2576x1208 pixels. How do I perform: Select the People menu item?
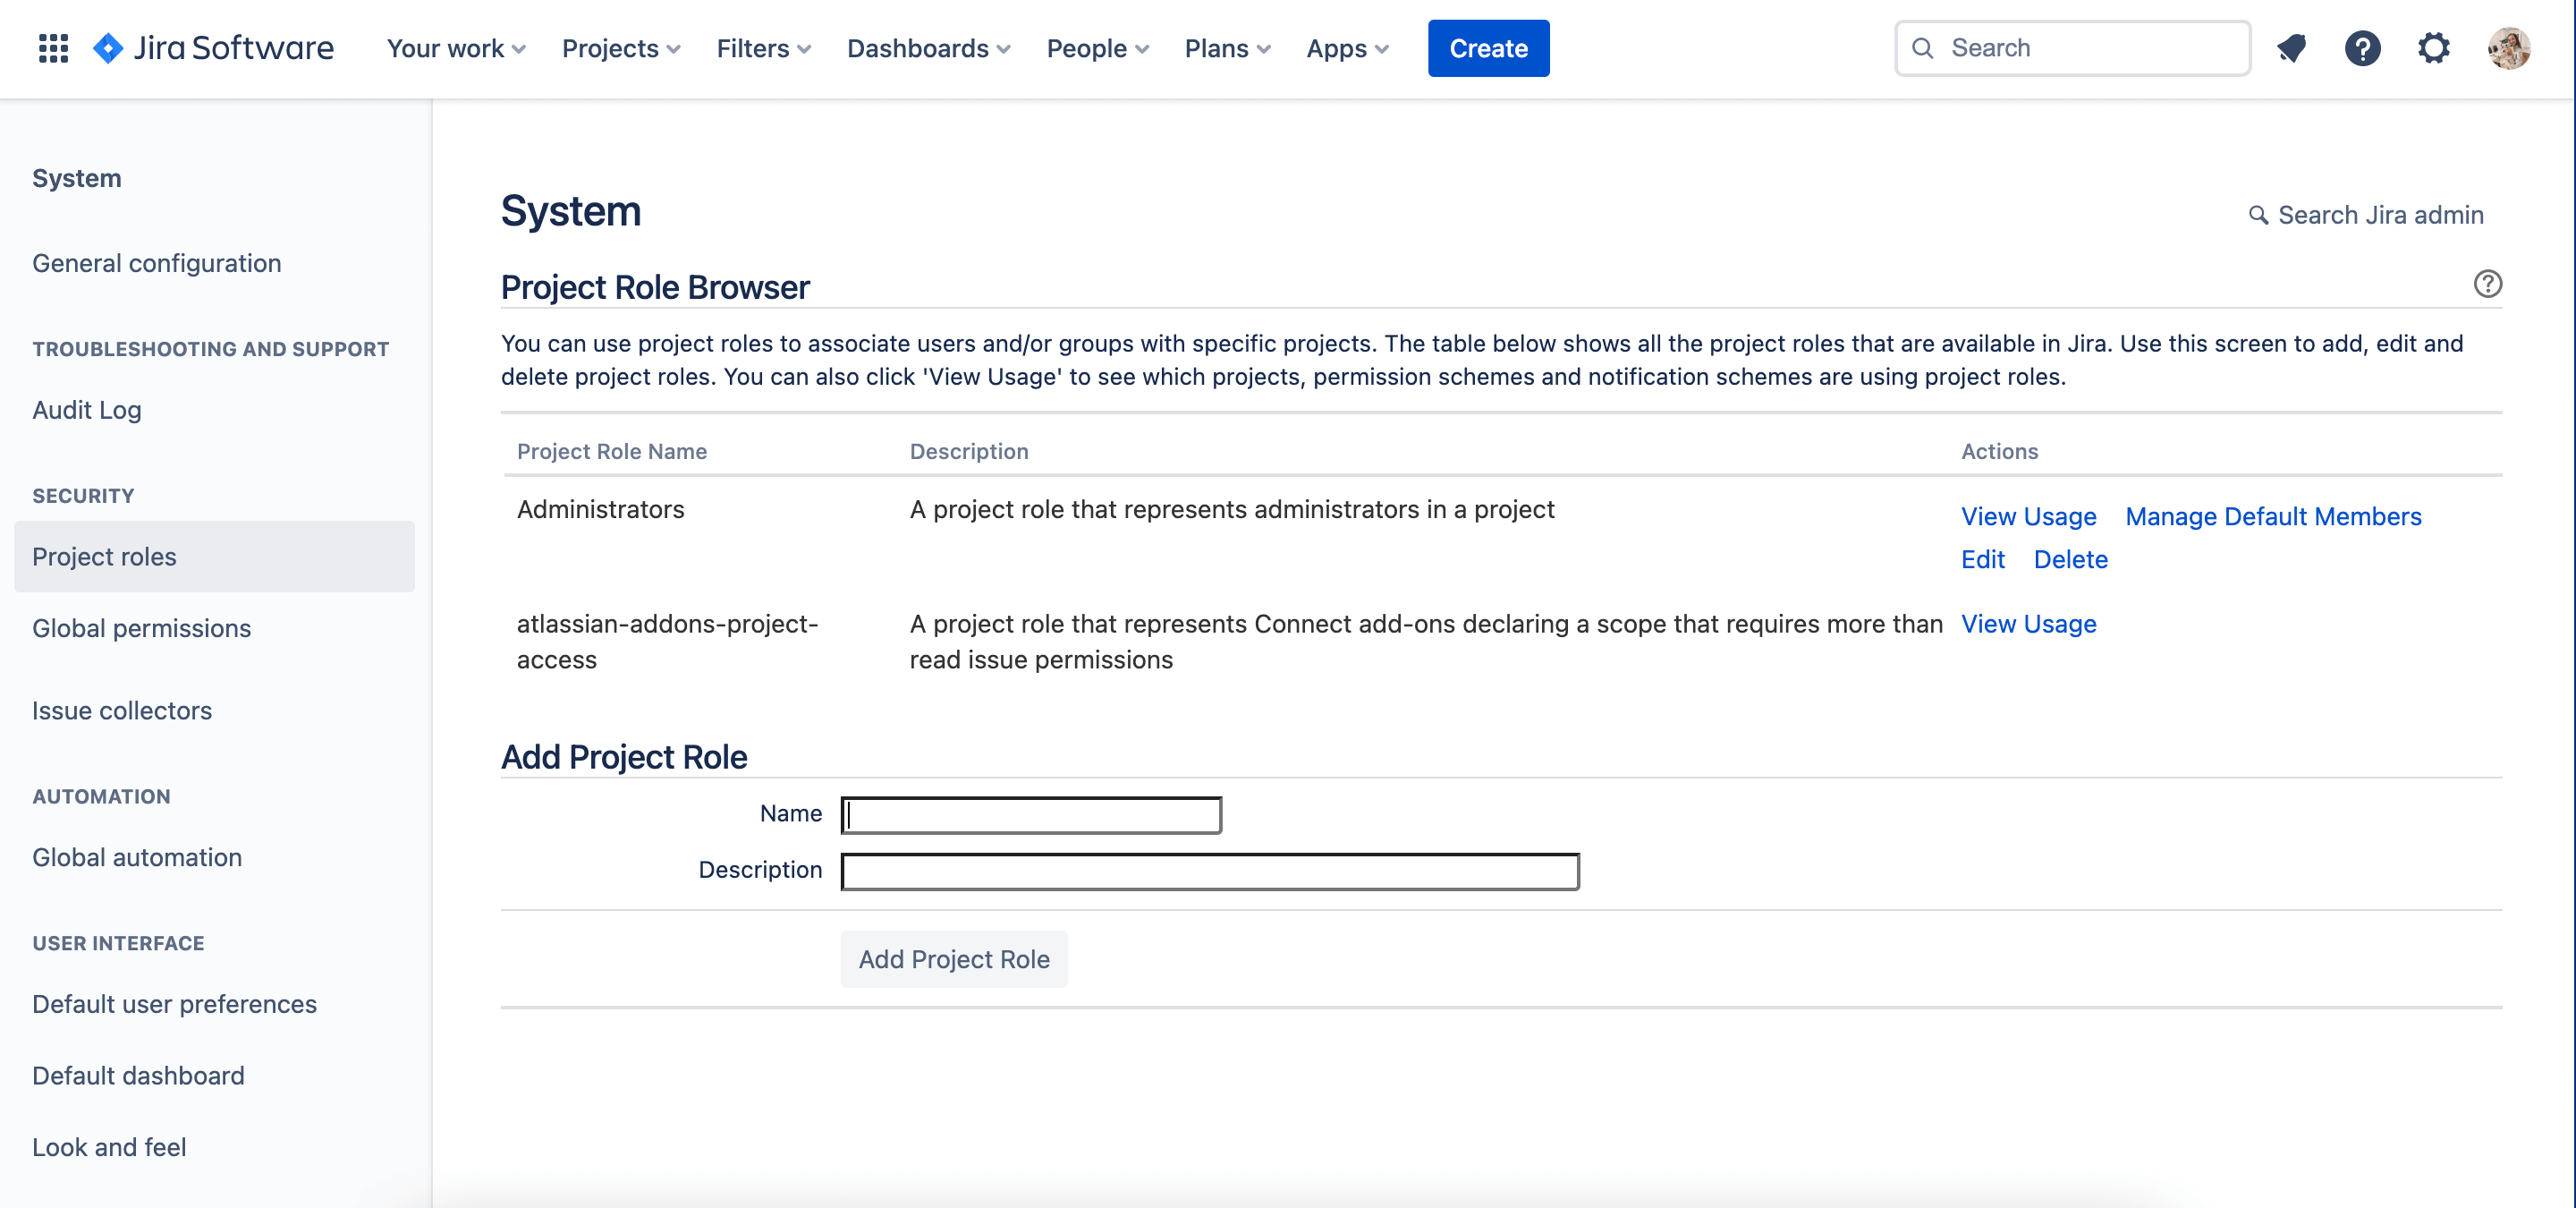(1094, 47)
